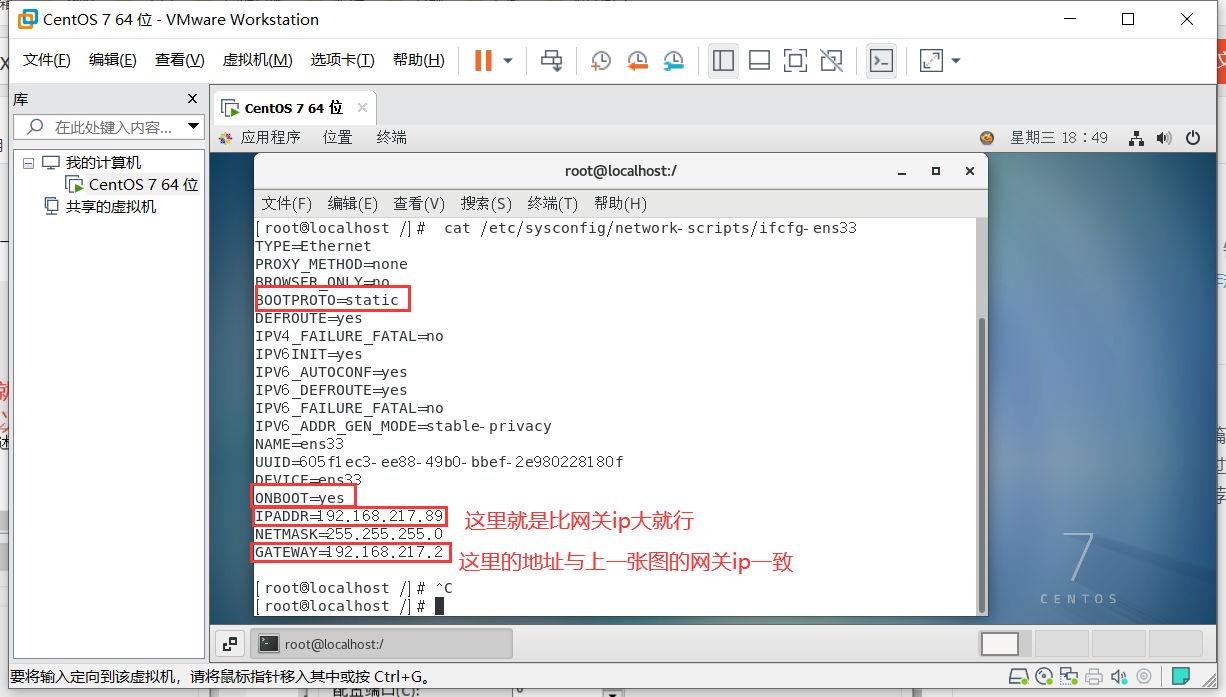Screen dimensions: 1226x697
Task: Click the terminal vertical scrollbar
Action: point(981,465)
